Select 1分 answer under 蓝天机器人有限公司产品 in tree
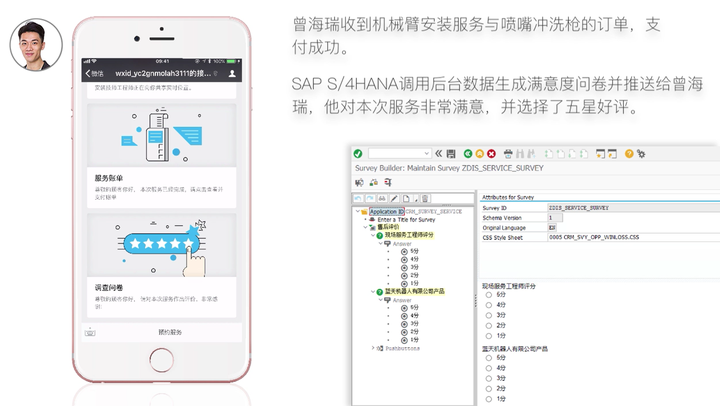 [x=414, y=340]
